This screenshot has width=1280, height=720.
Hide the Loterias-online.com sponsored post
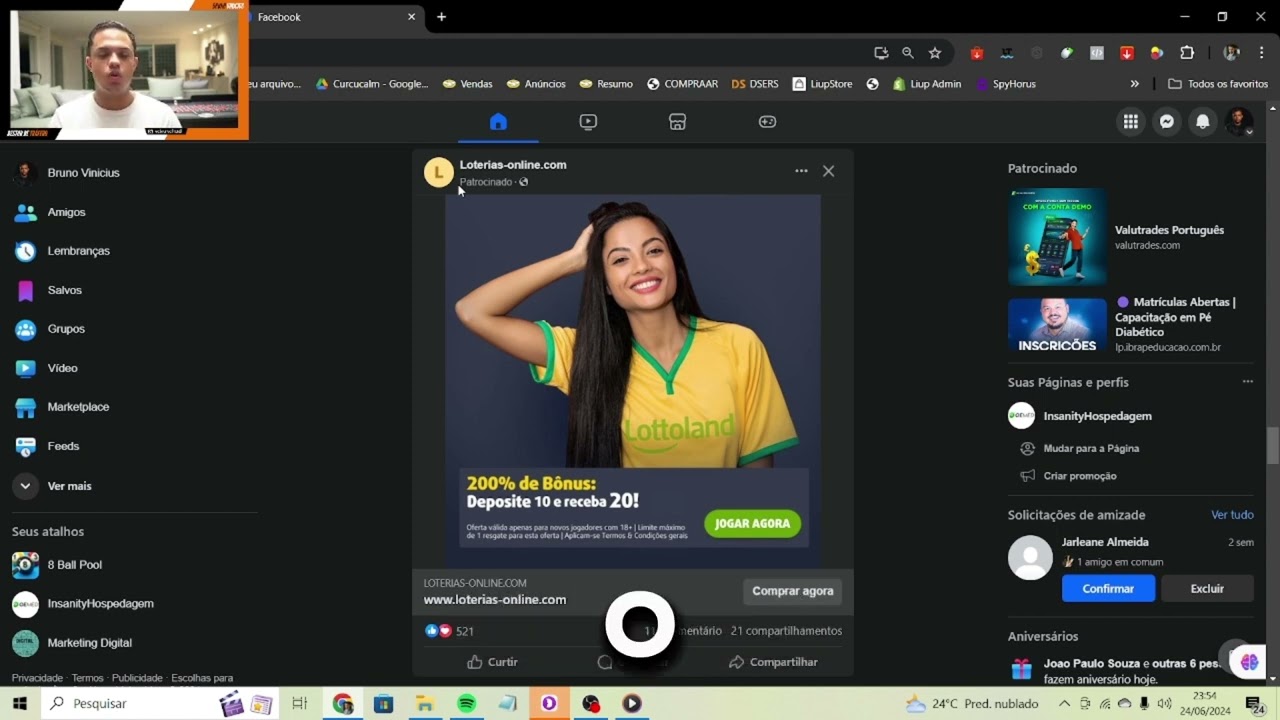tap(829, 171)
